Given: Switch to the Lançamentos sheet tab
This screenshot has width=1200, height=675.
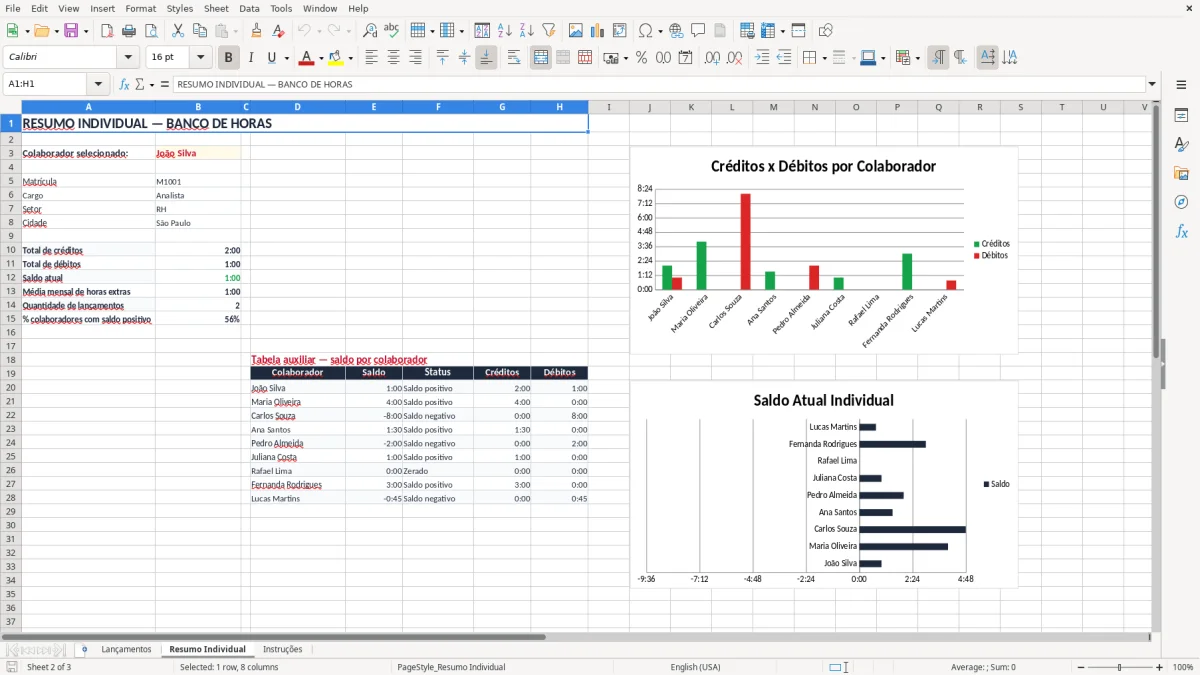Looking at the screenshot, I should click(x=126, y=649).
